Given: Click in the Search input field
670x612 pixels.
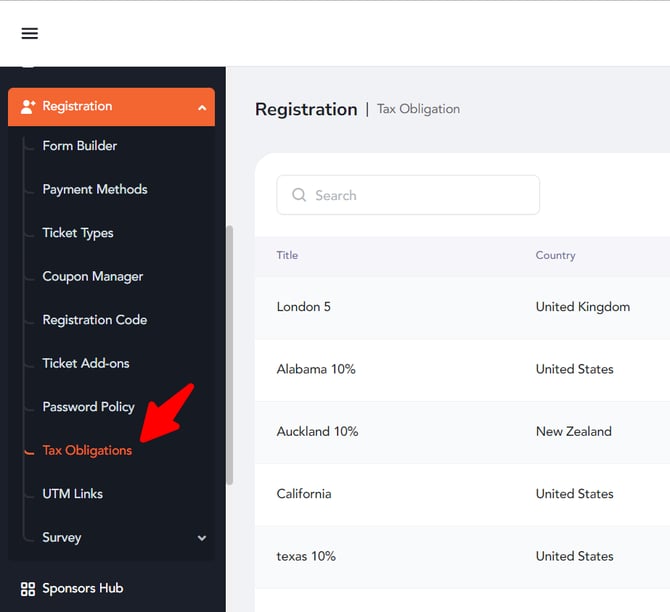Looking at the screenshot, I should (420, 195).
